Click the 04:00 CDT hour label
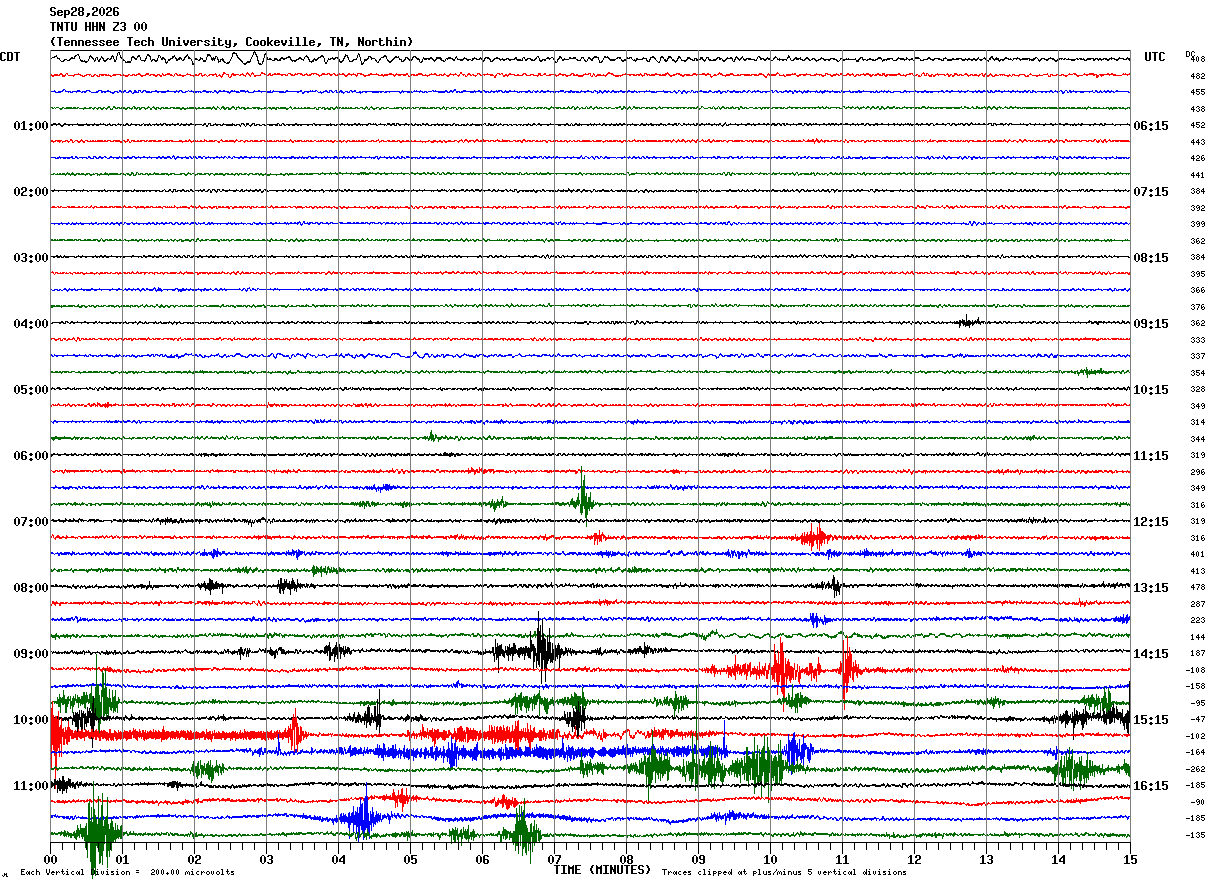The height and width of the screenshot is (886, 1210). tap(30, 324)
